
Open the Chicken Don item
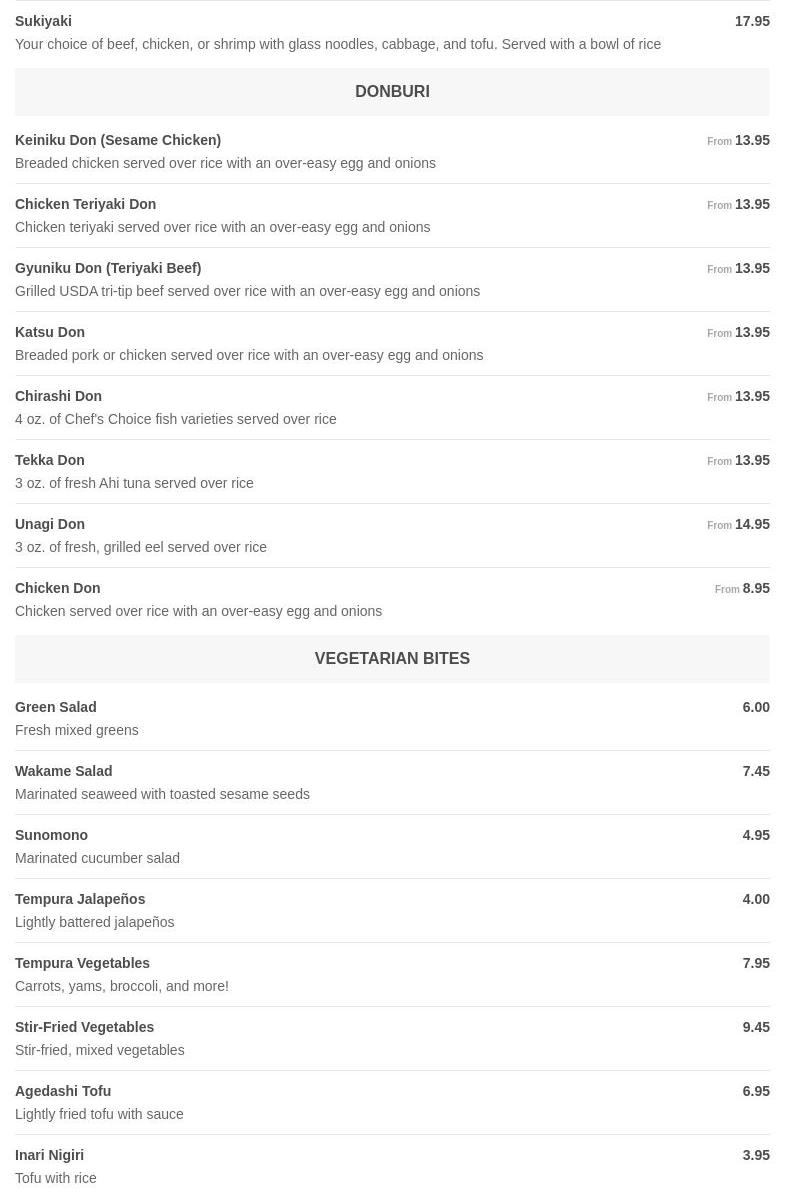57,588
